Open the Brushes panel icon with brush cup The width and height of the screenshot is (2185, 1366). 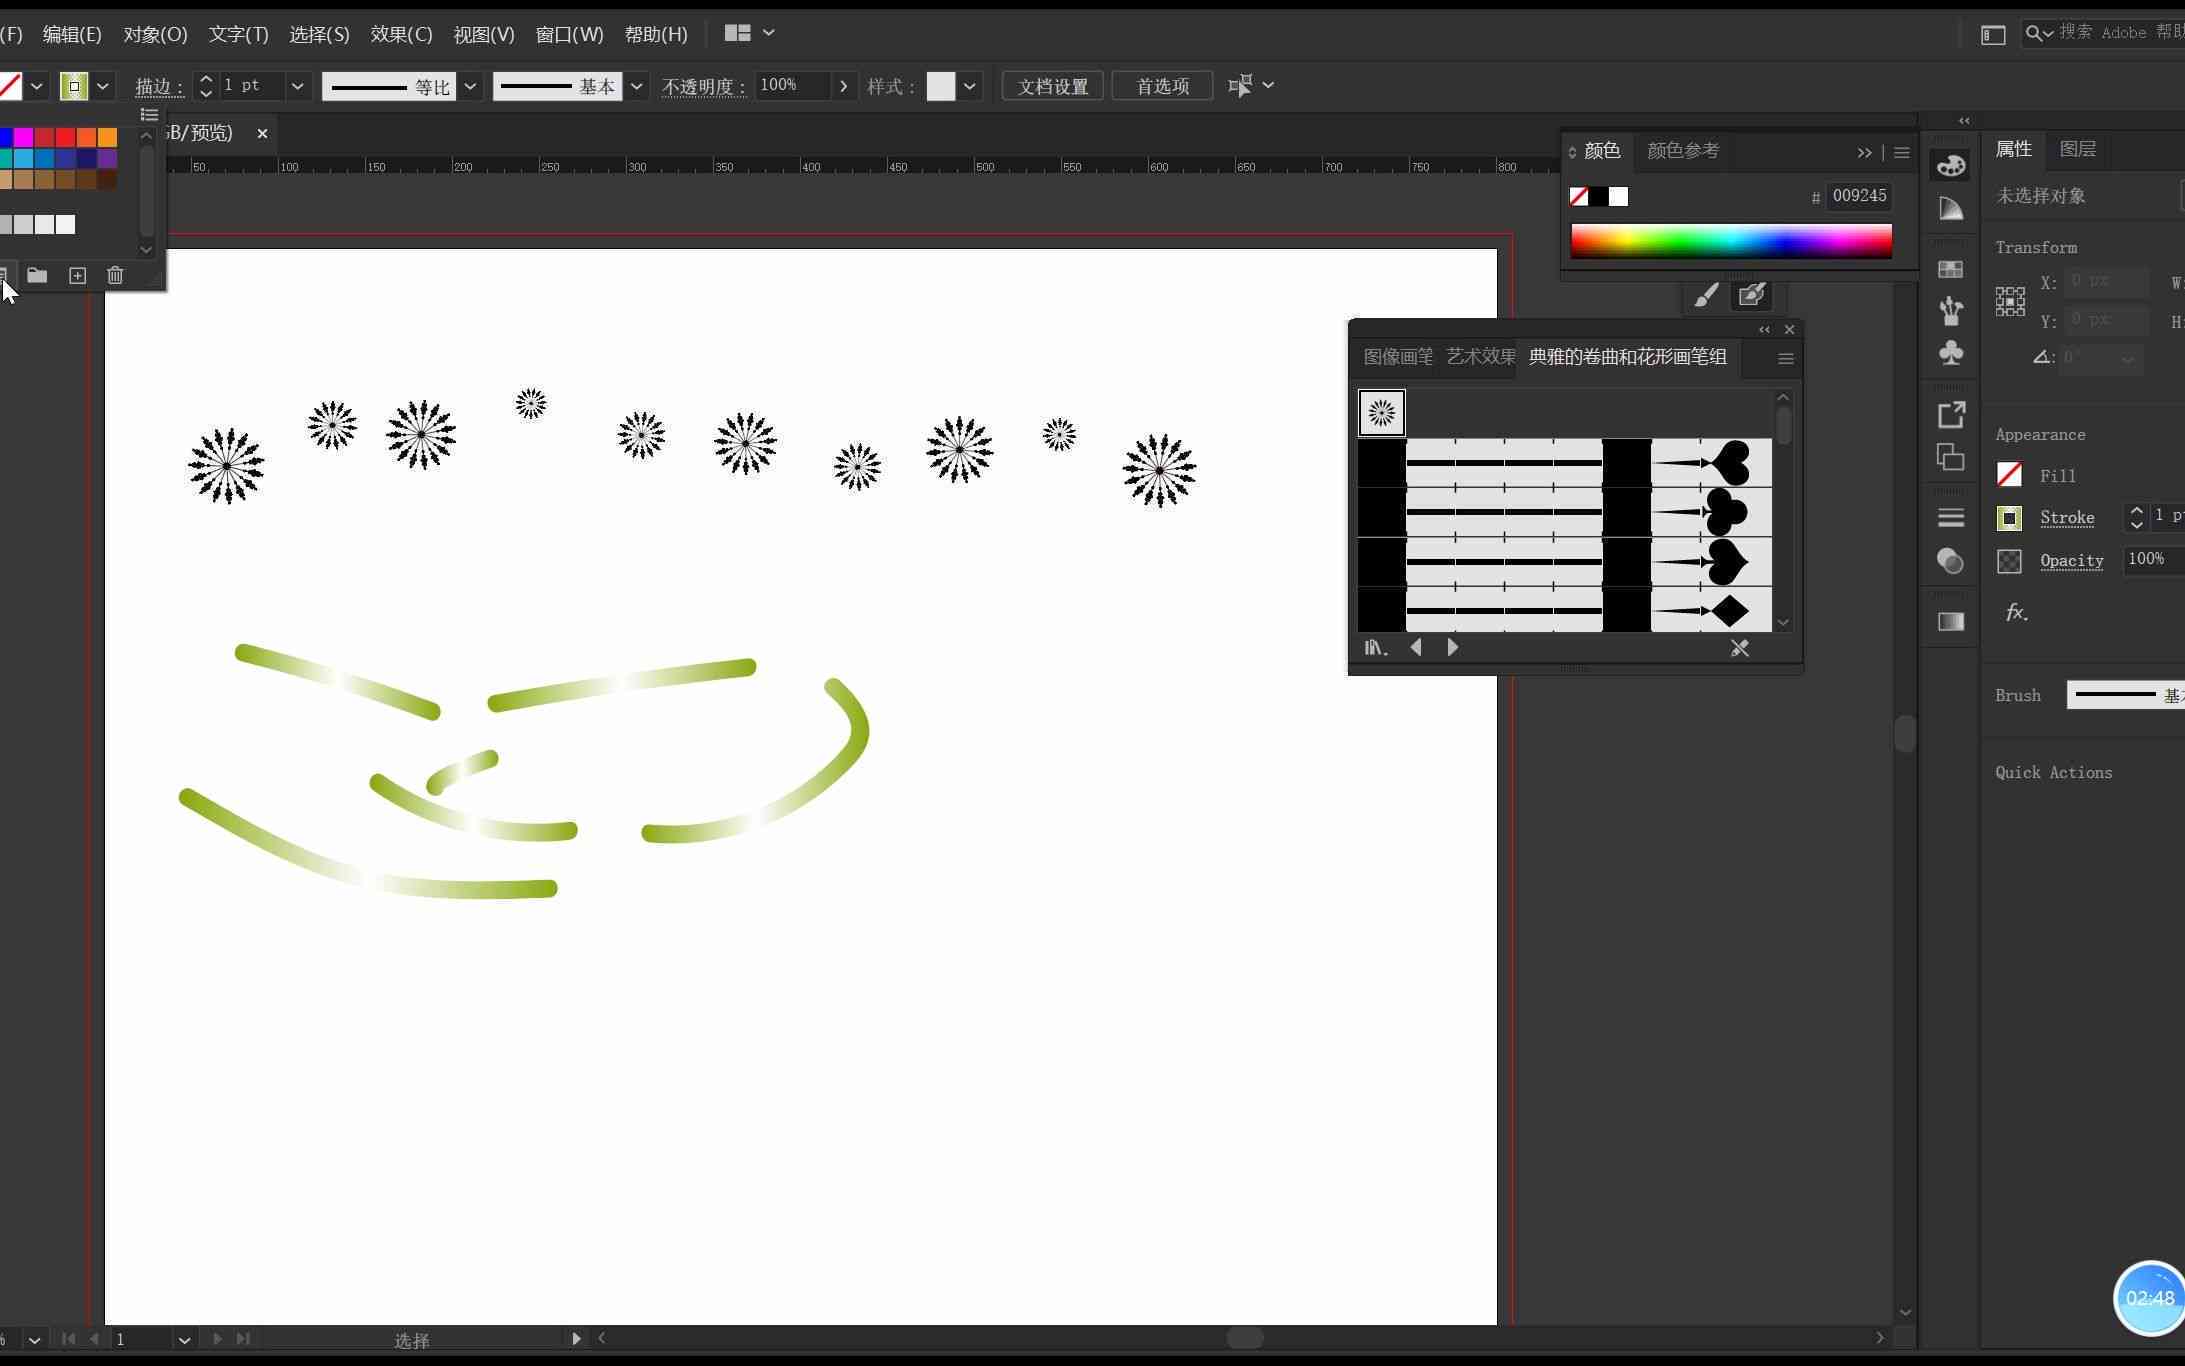pyautogui.click(x=1950, y=311)
